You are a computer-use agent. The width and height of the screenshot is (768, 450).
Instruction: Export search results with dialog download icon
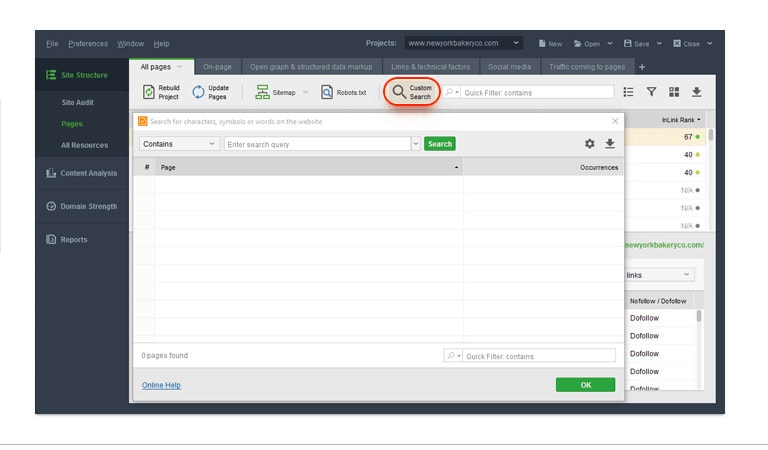[610, 143]
